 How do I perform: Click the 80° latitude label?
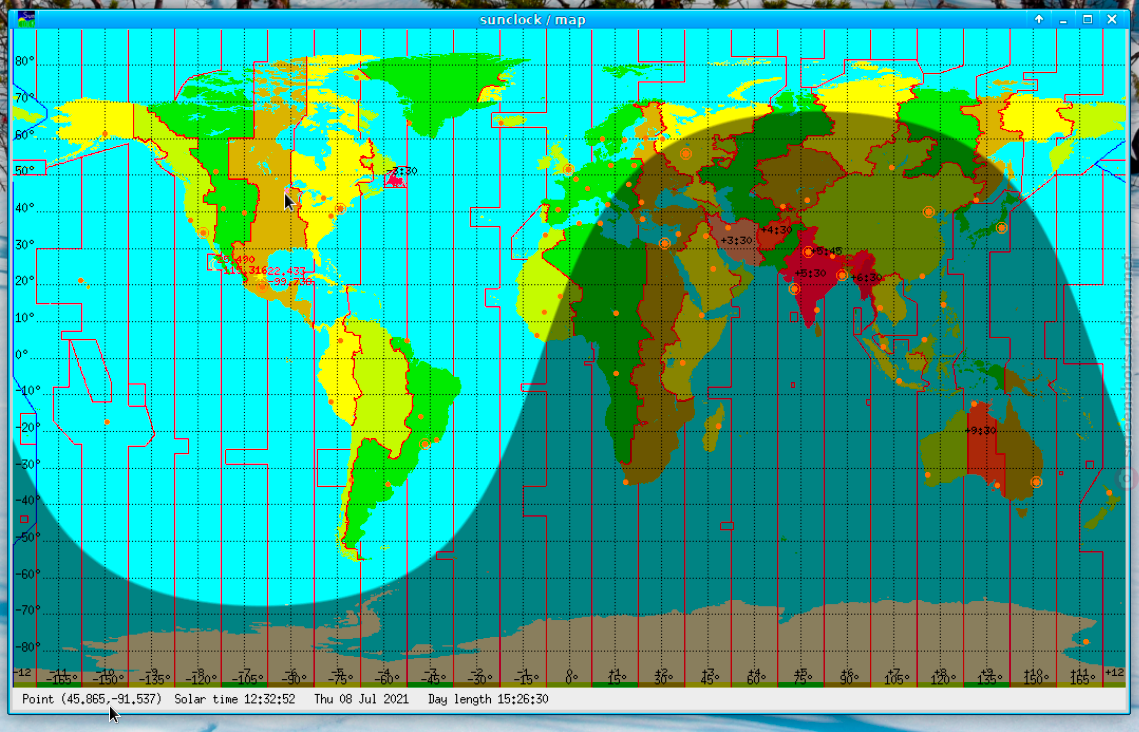point(25,61)
